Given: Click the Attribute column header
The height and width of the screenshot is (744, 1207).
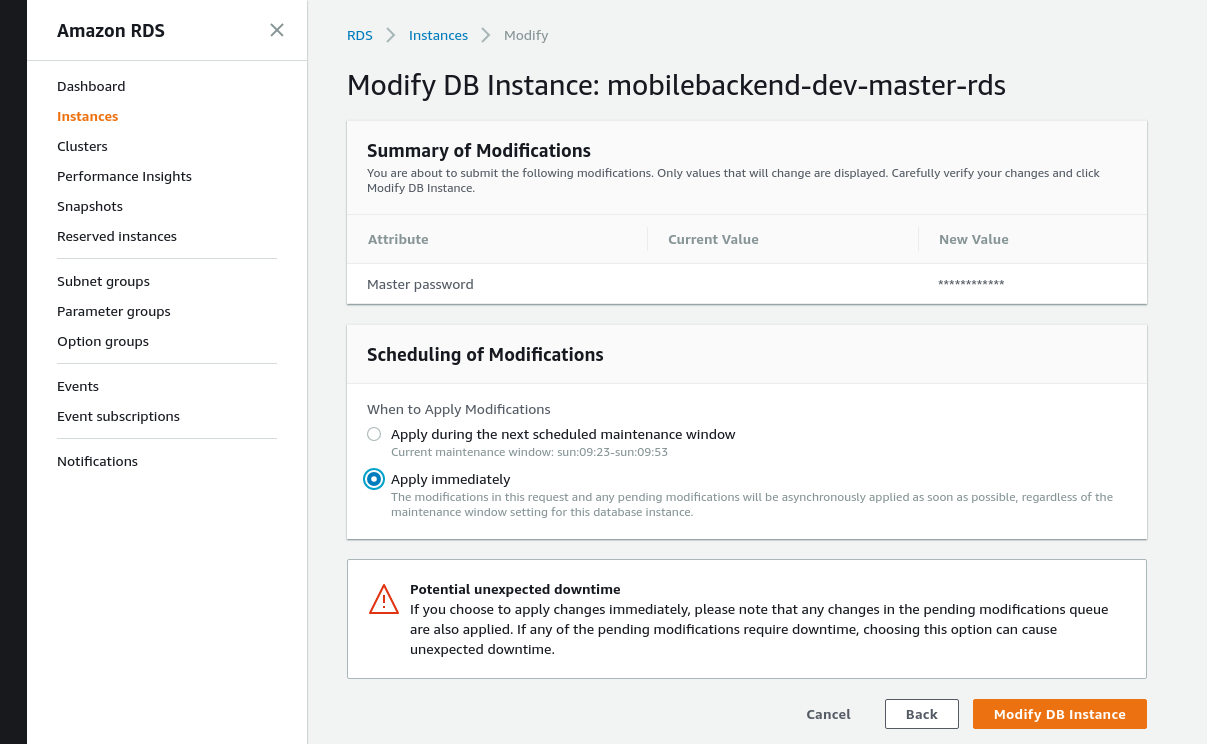Looking at the screenshot, I should coord(398,239).
